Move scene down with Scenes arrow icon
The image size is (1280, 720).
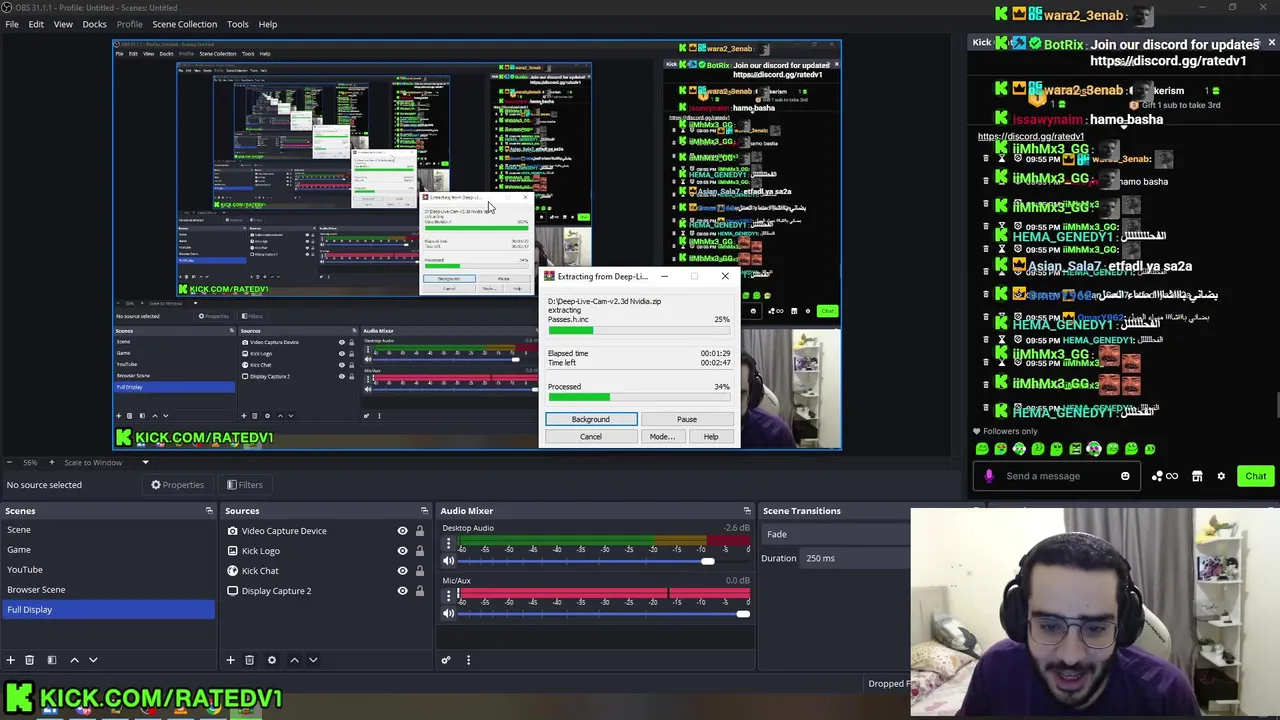[93, 660]
